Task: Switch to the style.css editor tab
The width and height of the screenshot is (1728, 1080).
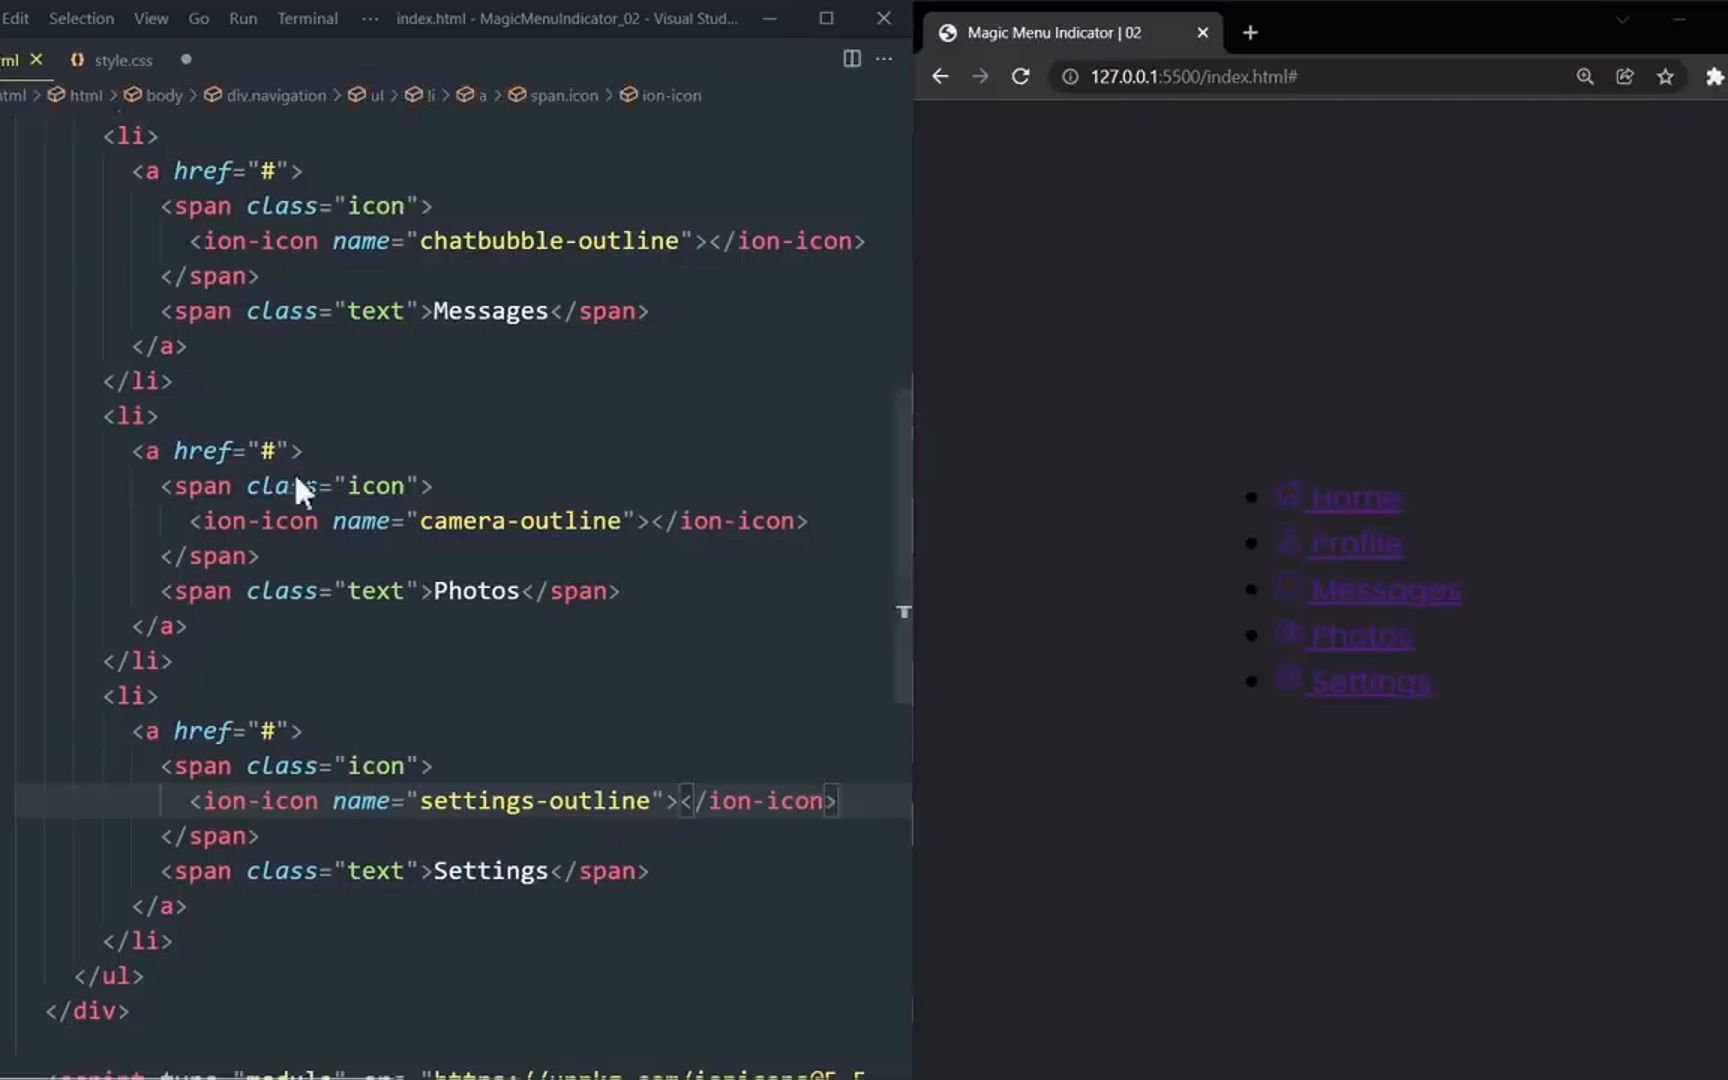Action: (123, 60)
